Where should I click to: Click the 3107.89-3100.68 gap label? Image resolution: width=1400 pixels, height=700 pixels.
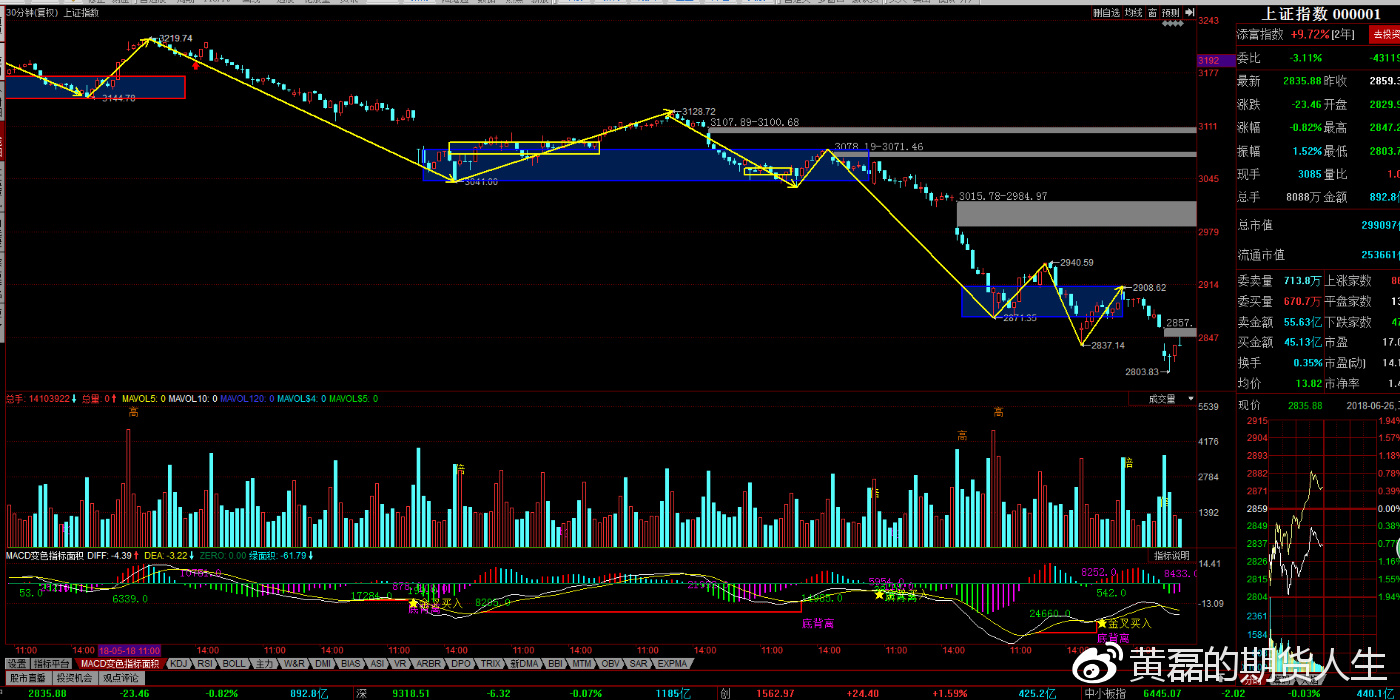pyautogui.click(x=754, y=122)
